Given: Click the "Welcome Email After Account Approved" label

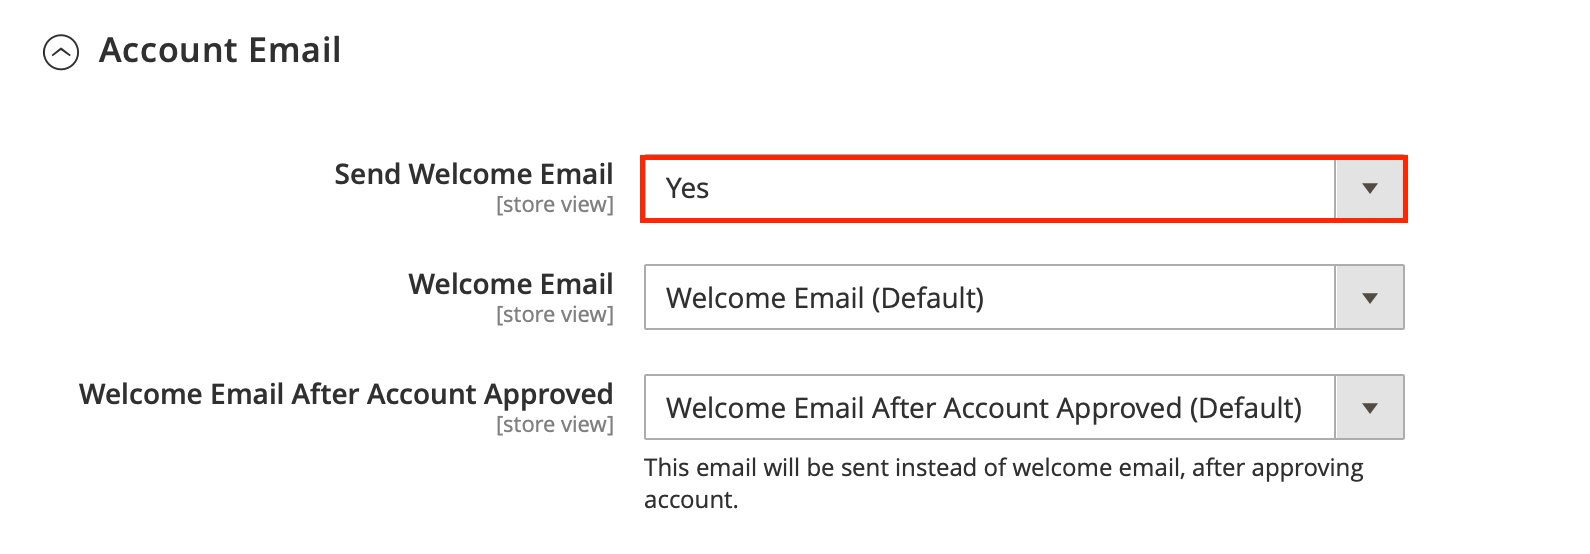Looking at the screenshot, I should 346,394.
